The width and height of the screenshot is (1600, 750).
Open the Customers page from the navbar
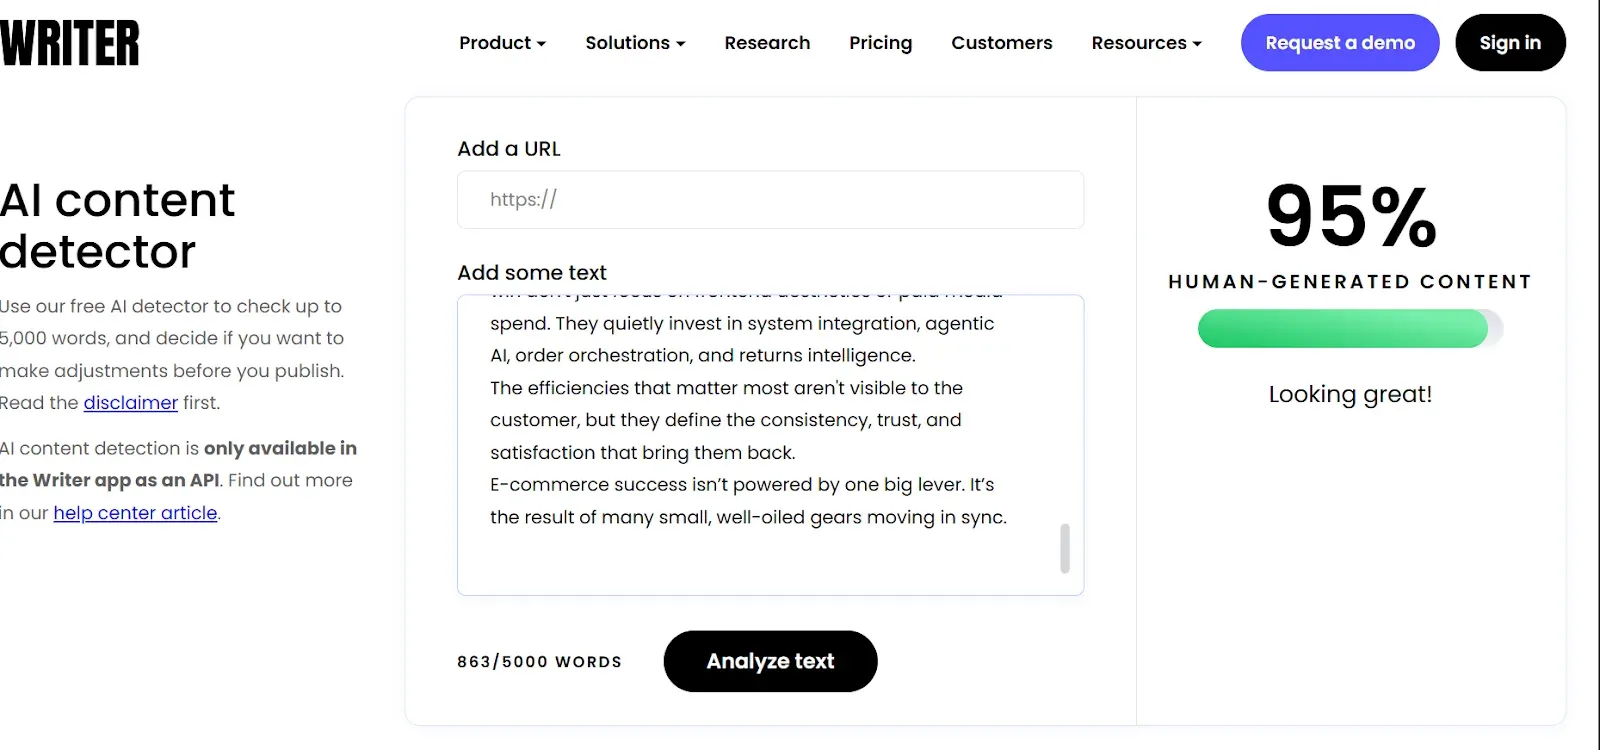1001,42
